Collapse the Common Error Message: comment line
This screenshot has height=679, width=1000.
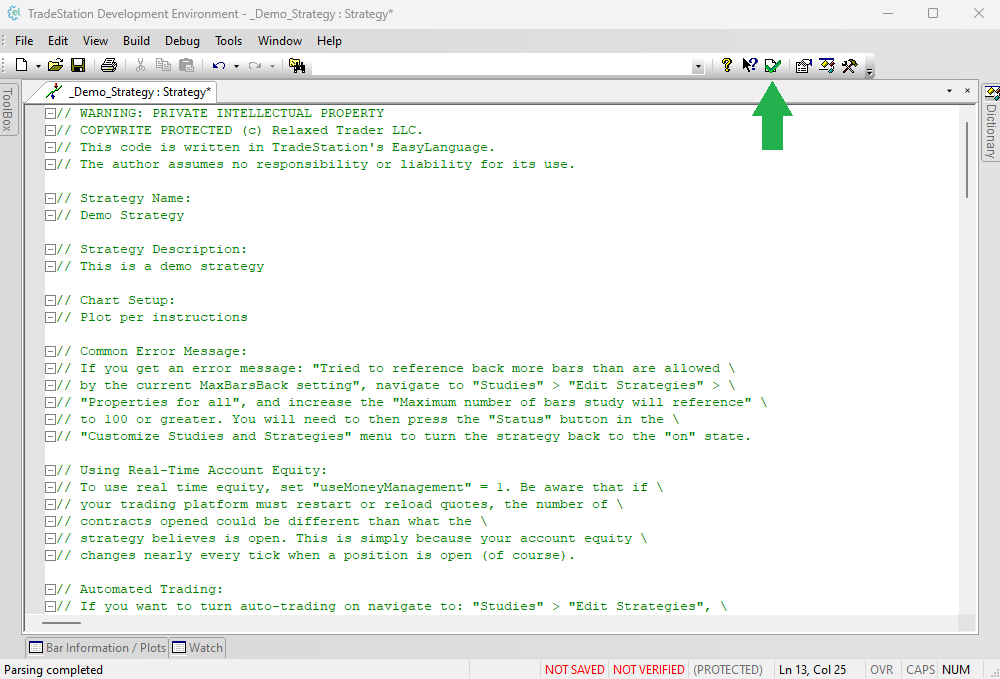[x=50, y=351]
